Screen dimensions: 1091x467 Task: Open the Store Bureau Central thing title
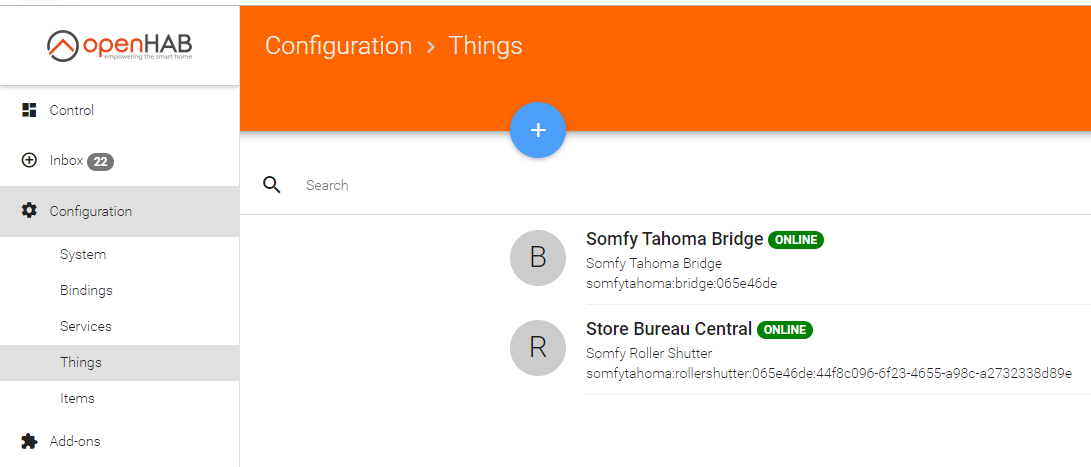(669, 329)
